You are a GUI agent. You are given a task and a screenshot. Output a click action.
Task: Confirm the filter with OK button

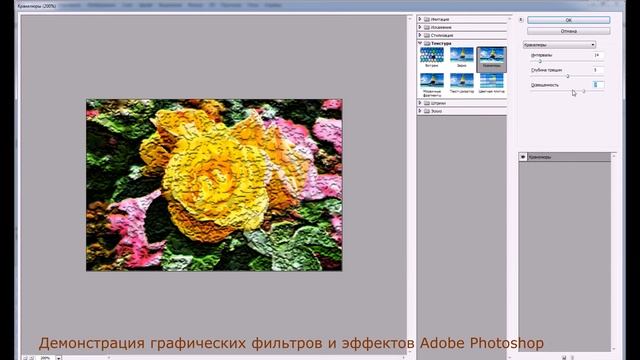click(569, 20)
